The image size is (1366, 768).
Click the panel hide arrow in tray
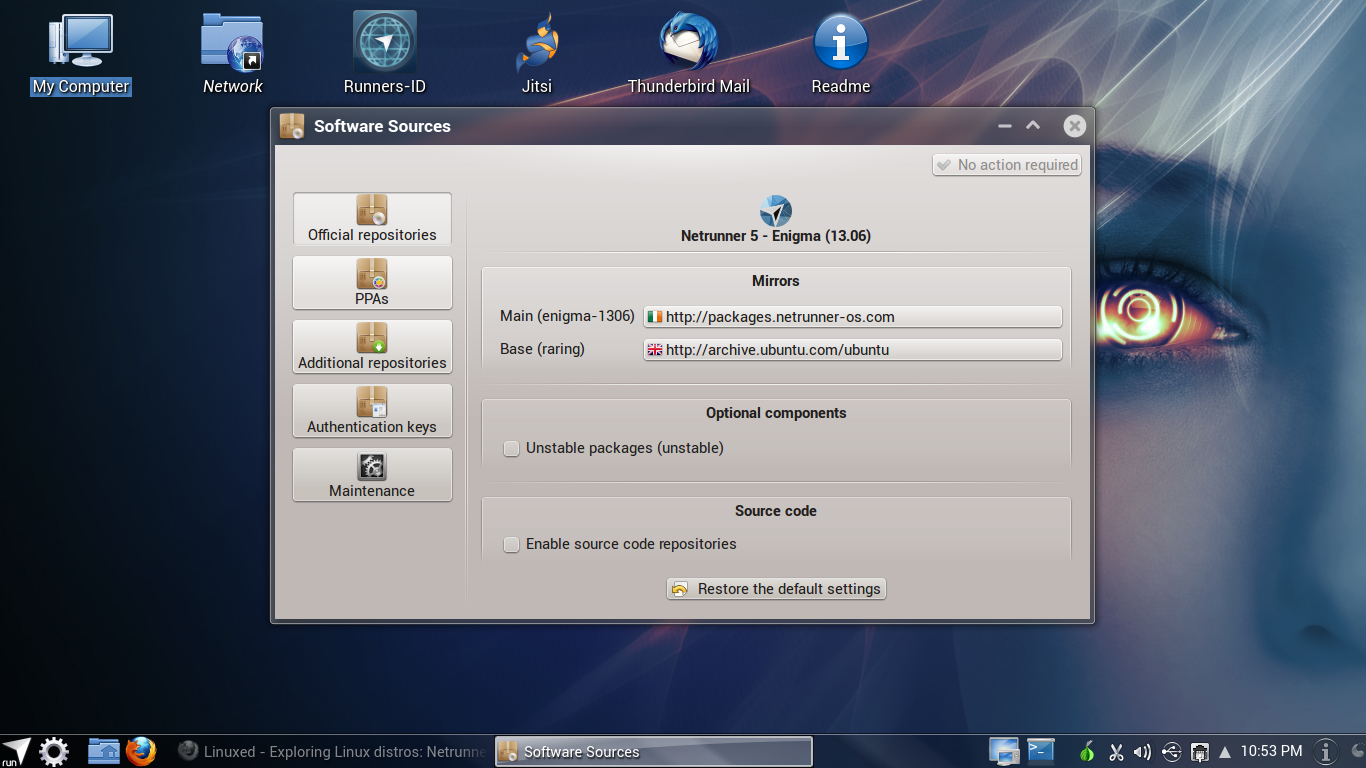click(1224, 751)
